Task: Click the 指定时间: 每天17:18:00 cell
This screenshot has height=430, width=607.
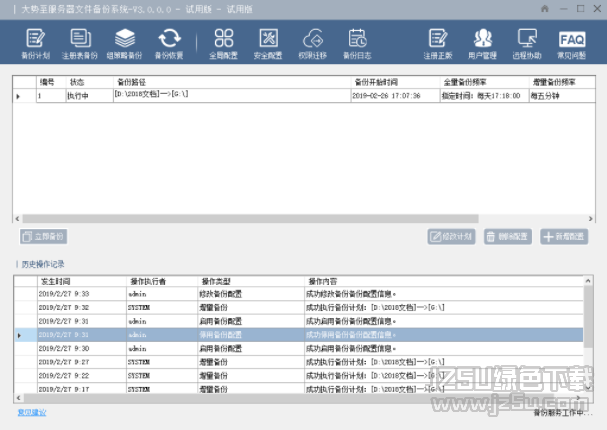Action: (485, 96)
